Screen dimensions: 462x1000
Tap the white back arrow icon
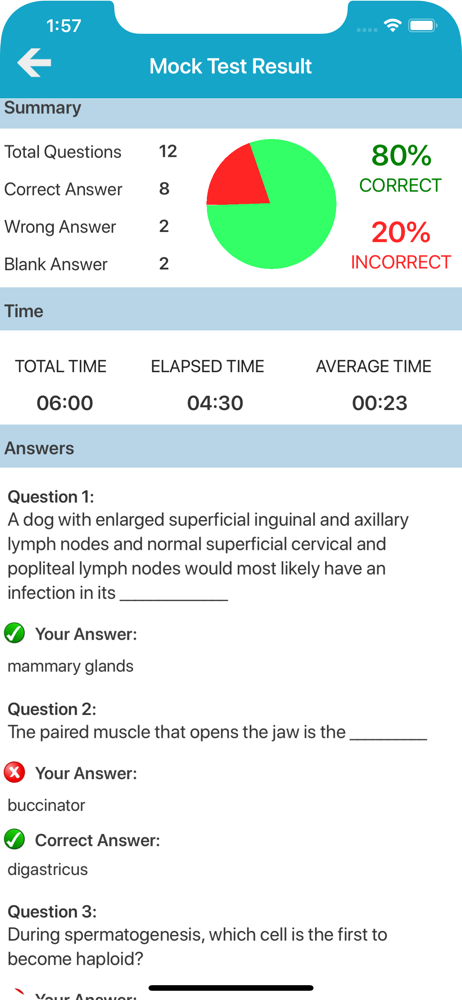pos(34,64)
